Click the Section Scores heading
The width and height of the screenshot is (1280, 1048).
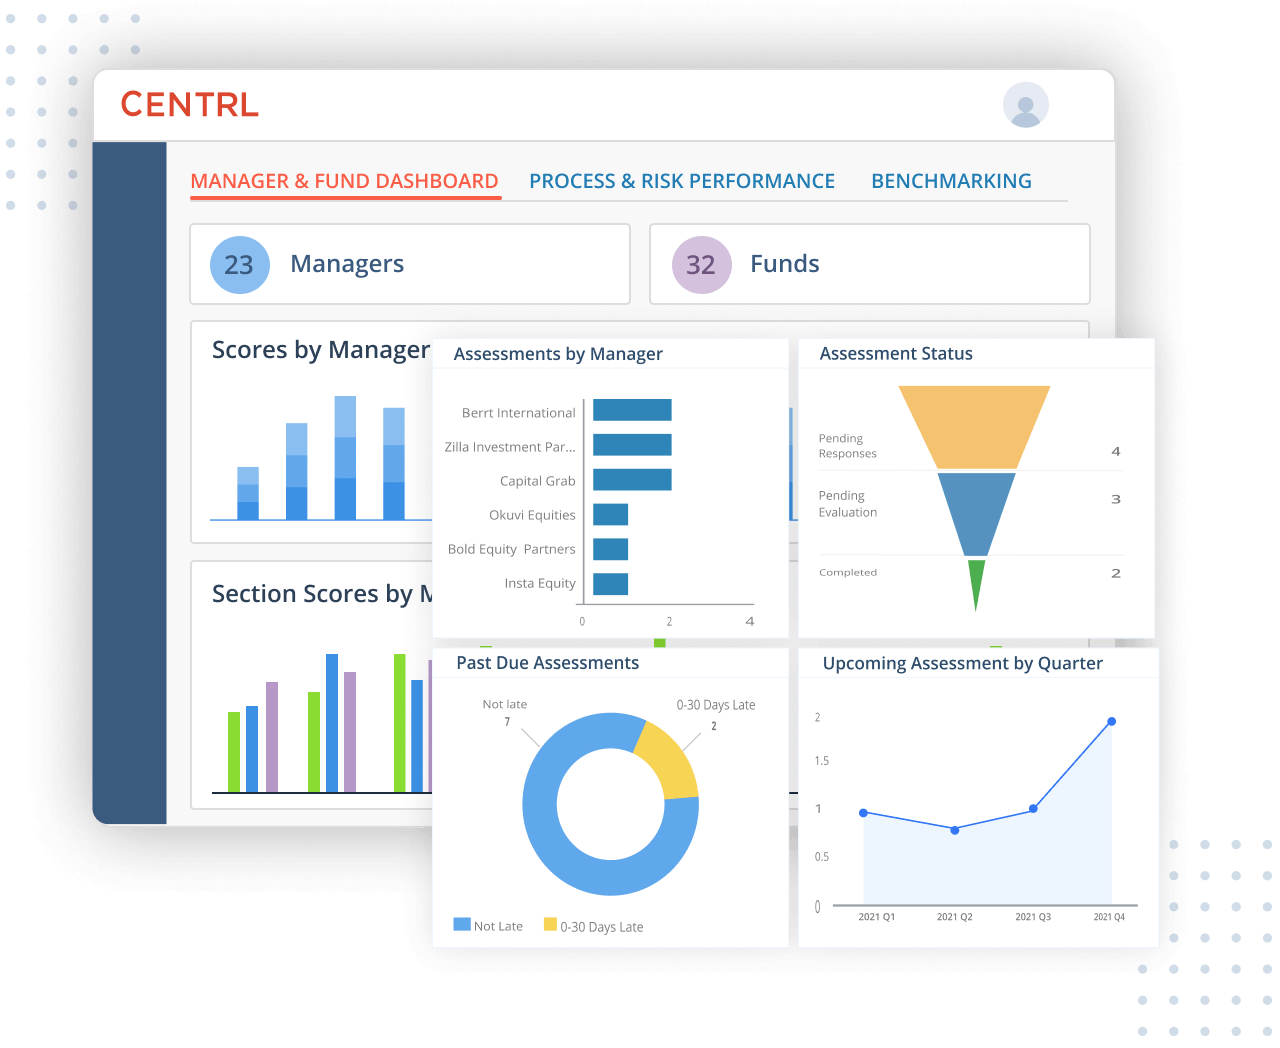[322, 594]
